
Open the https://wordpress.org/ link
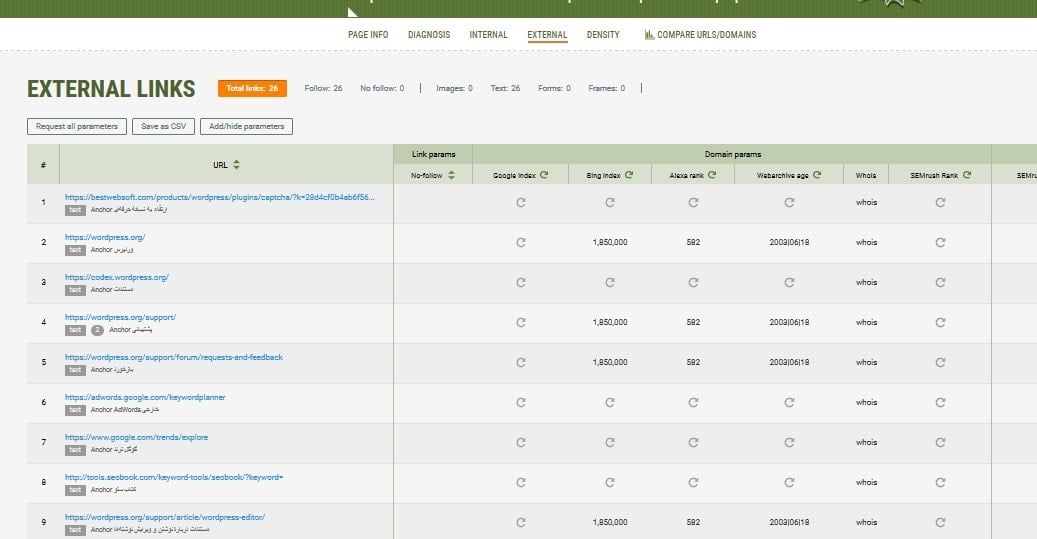[x=104, y=237]
